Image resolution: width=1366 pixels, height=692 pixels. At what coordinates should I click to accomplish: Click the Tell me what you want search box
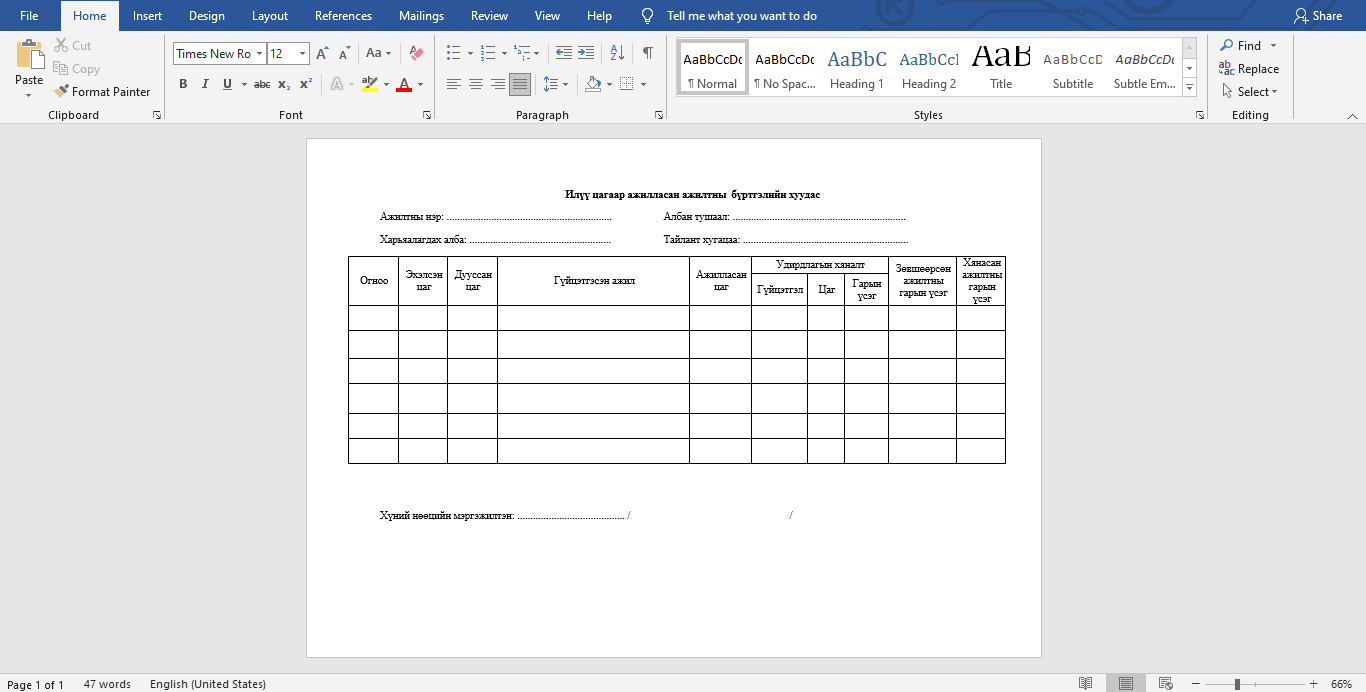coord(741,16)
